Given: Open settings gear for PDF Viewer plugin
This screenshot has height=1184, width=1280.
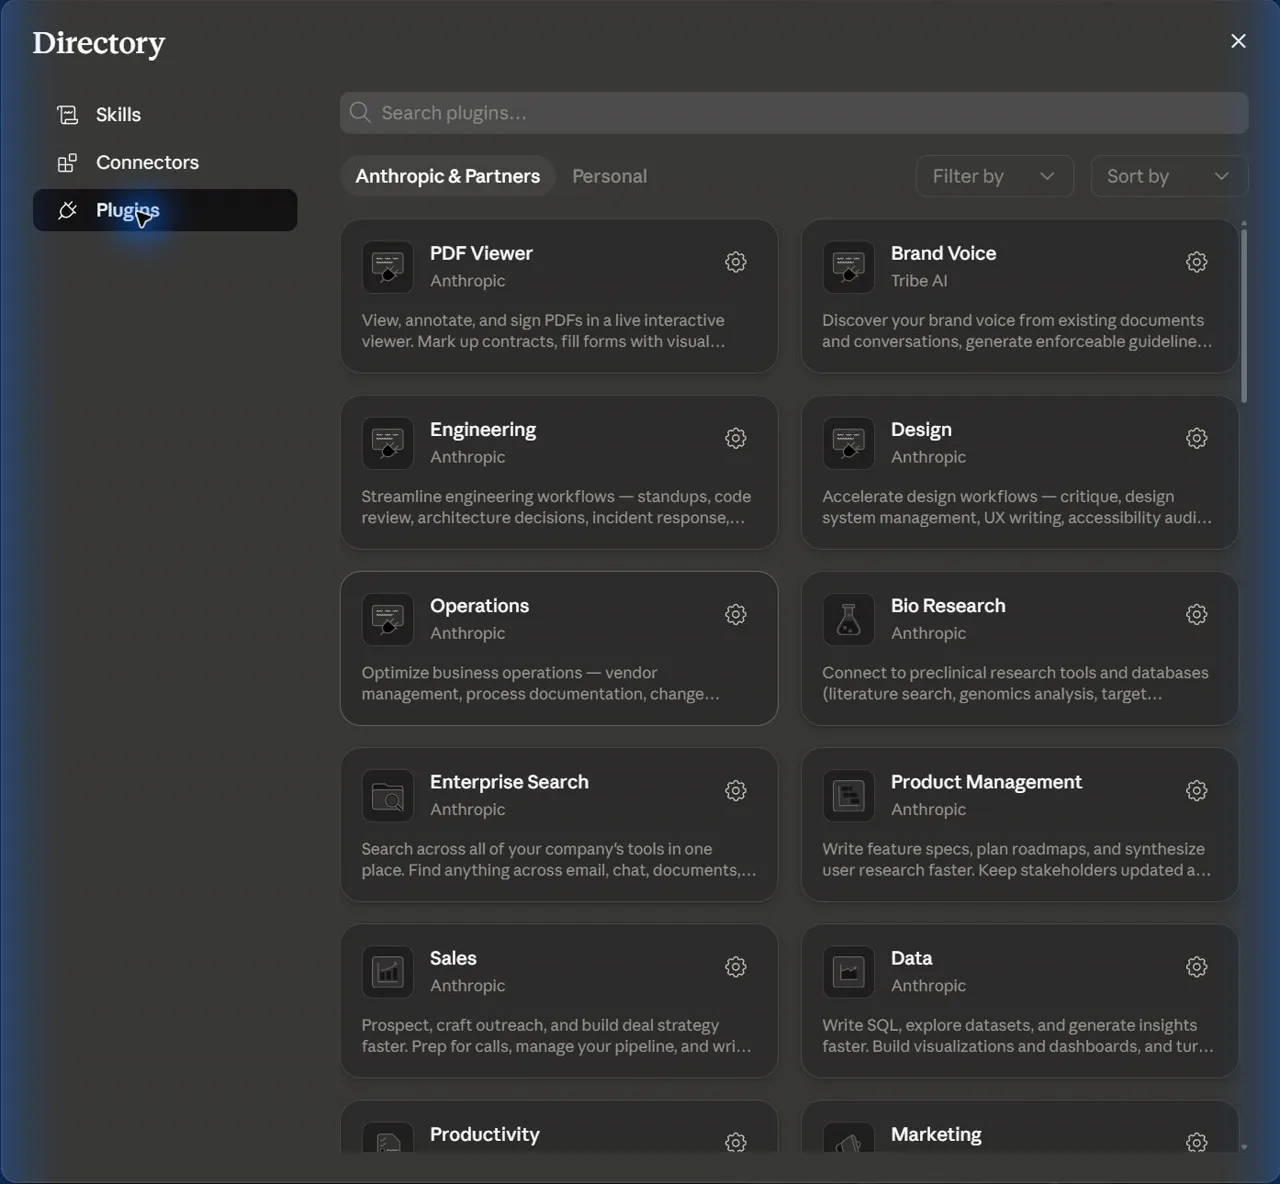Looking at the screenshot, I should pyautogui.click(x=736, y=262).
